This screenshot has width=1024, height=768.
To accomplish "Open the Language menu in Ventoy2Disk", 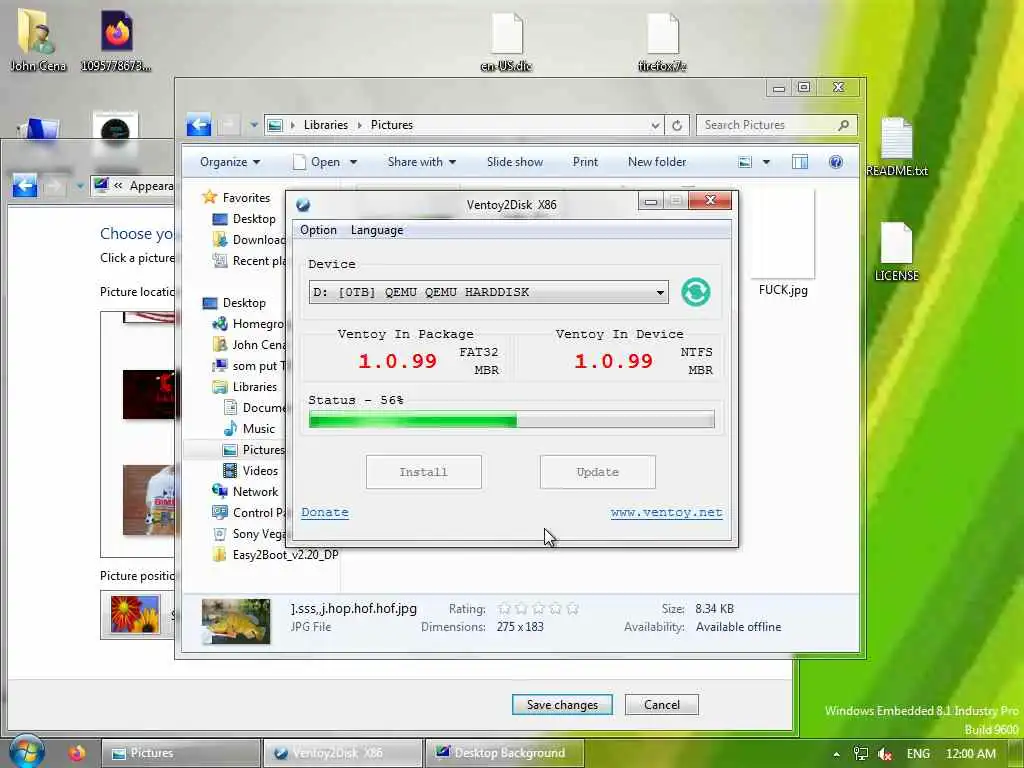I will [x=377, y=230].
